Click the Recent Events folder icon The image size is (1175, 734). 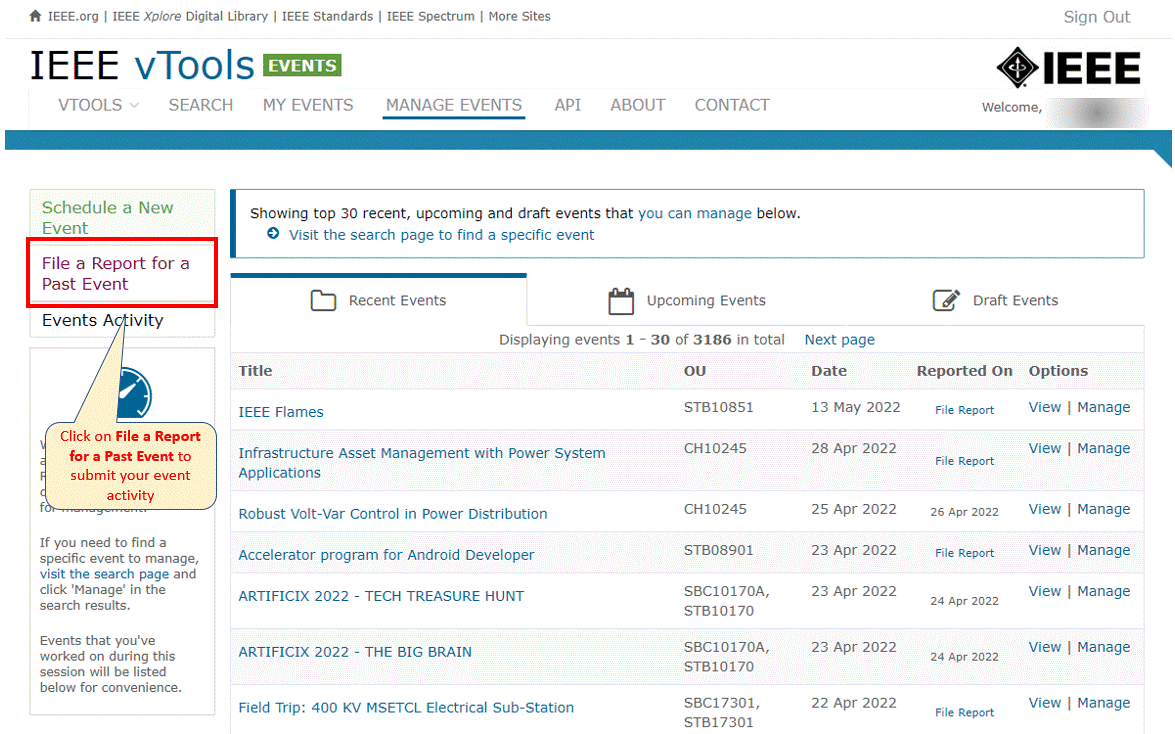323,301
